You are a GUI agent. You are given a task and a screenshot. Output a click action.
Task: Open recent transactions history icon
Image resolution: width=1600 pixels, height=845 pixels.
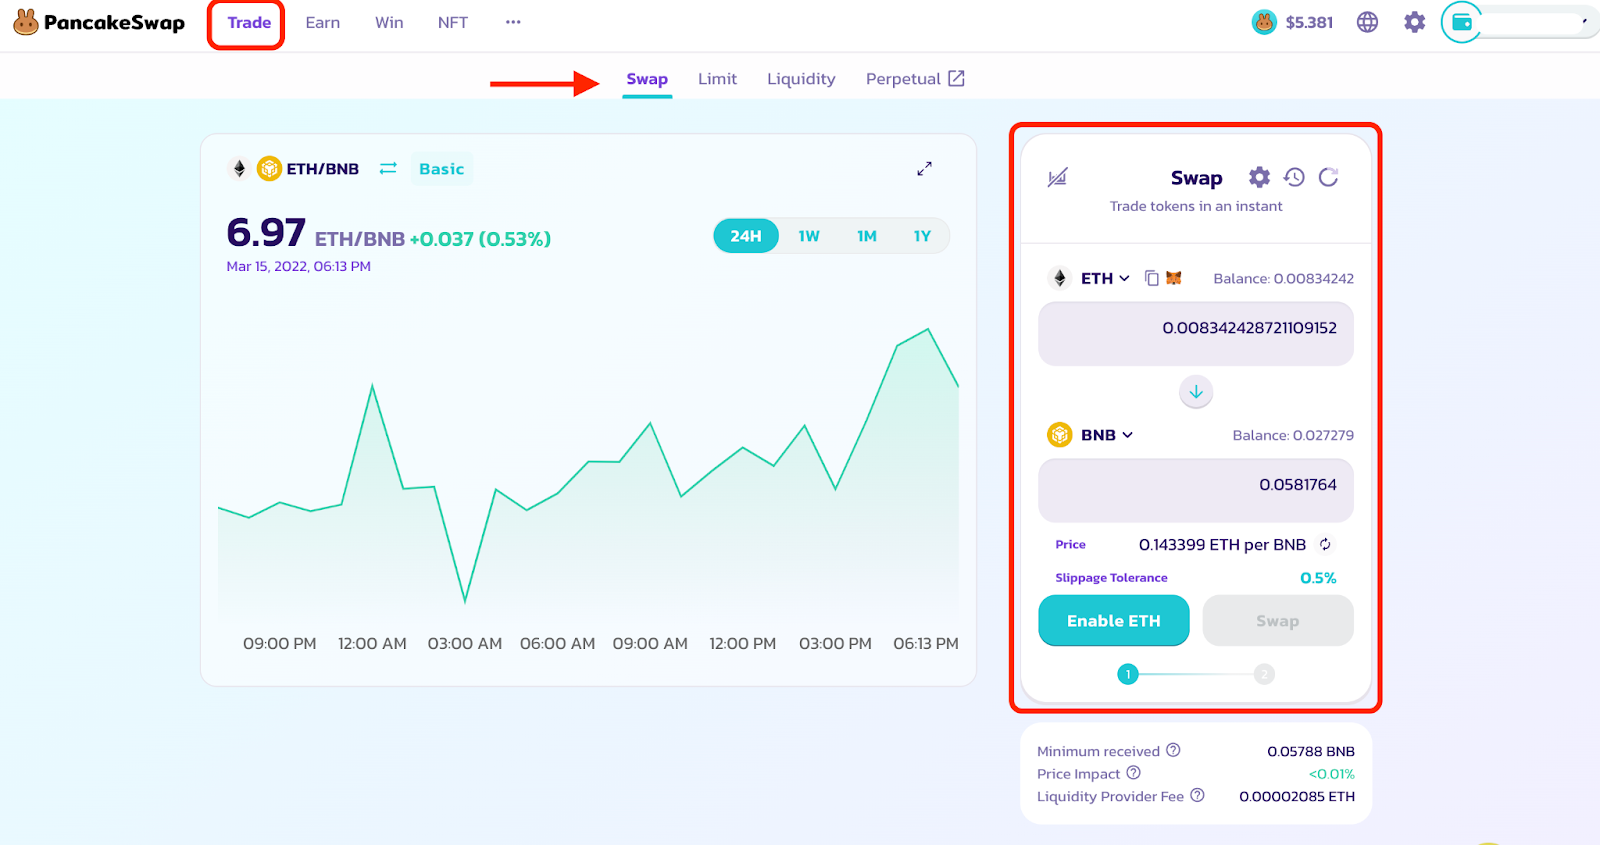(x=1294, y=177)
